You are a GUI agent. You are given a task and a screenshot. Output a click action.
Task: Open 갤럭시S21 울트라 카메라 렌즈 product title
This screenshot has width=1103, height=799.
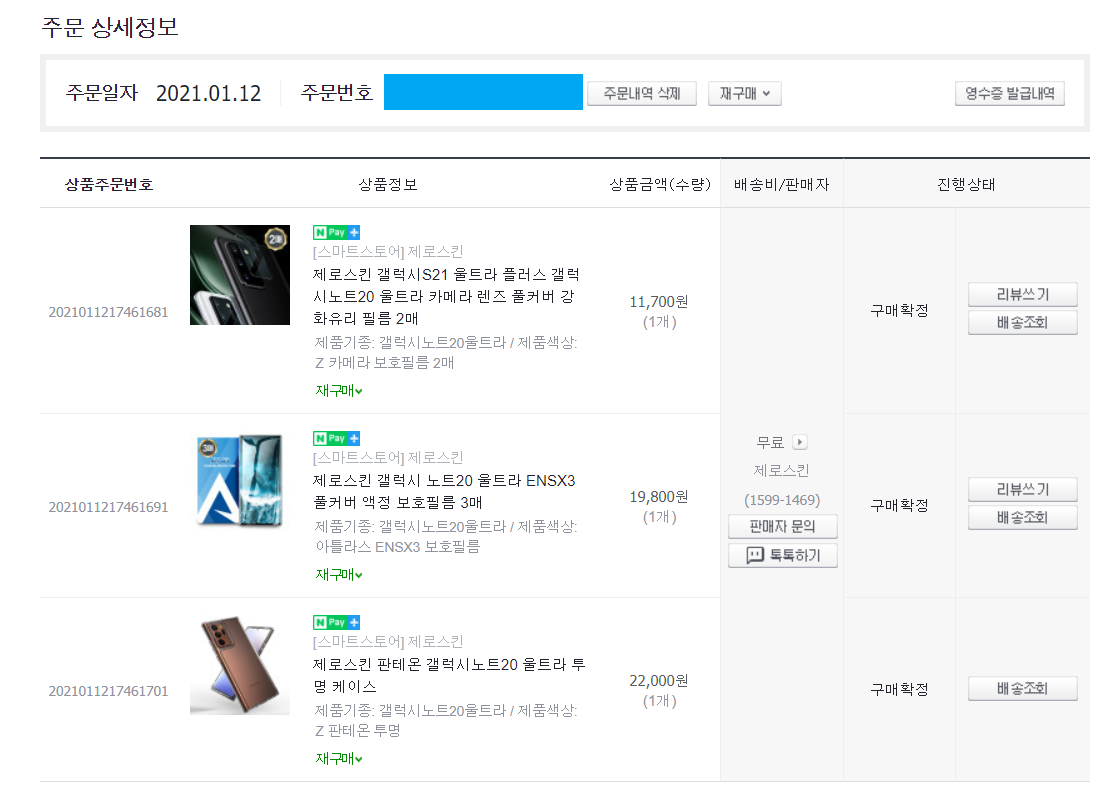[446, 296]
